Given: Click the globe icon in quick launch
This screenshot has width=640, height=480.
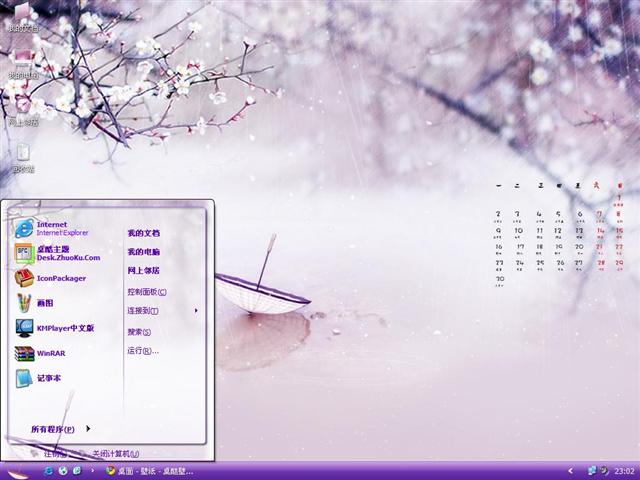Looking at the screenshot, I should click(63, 471).
